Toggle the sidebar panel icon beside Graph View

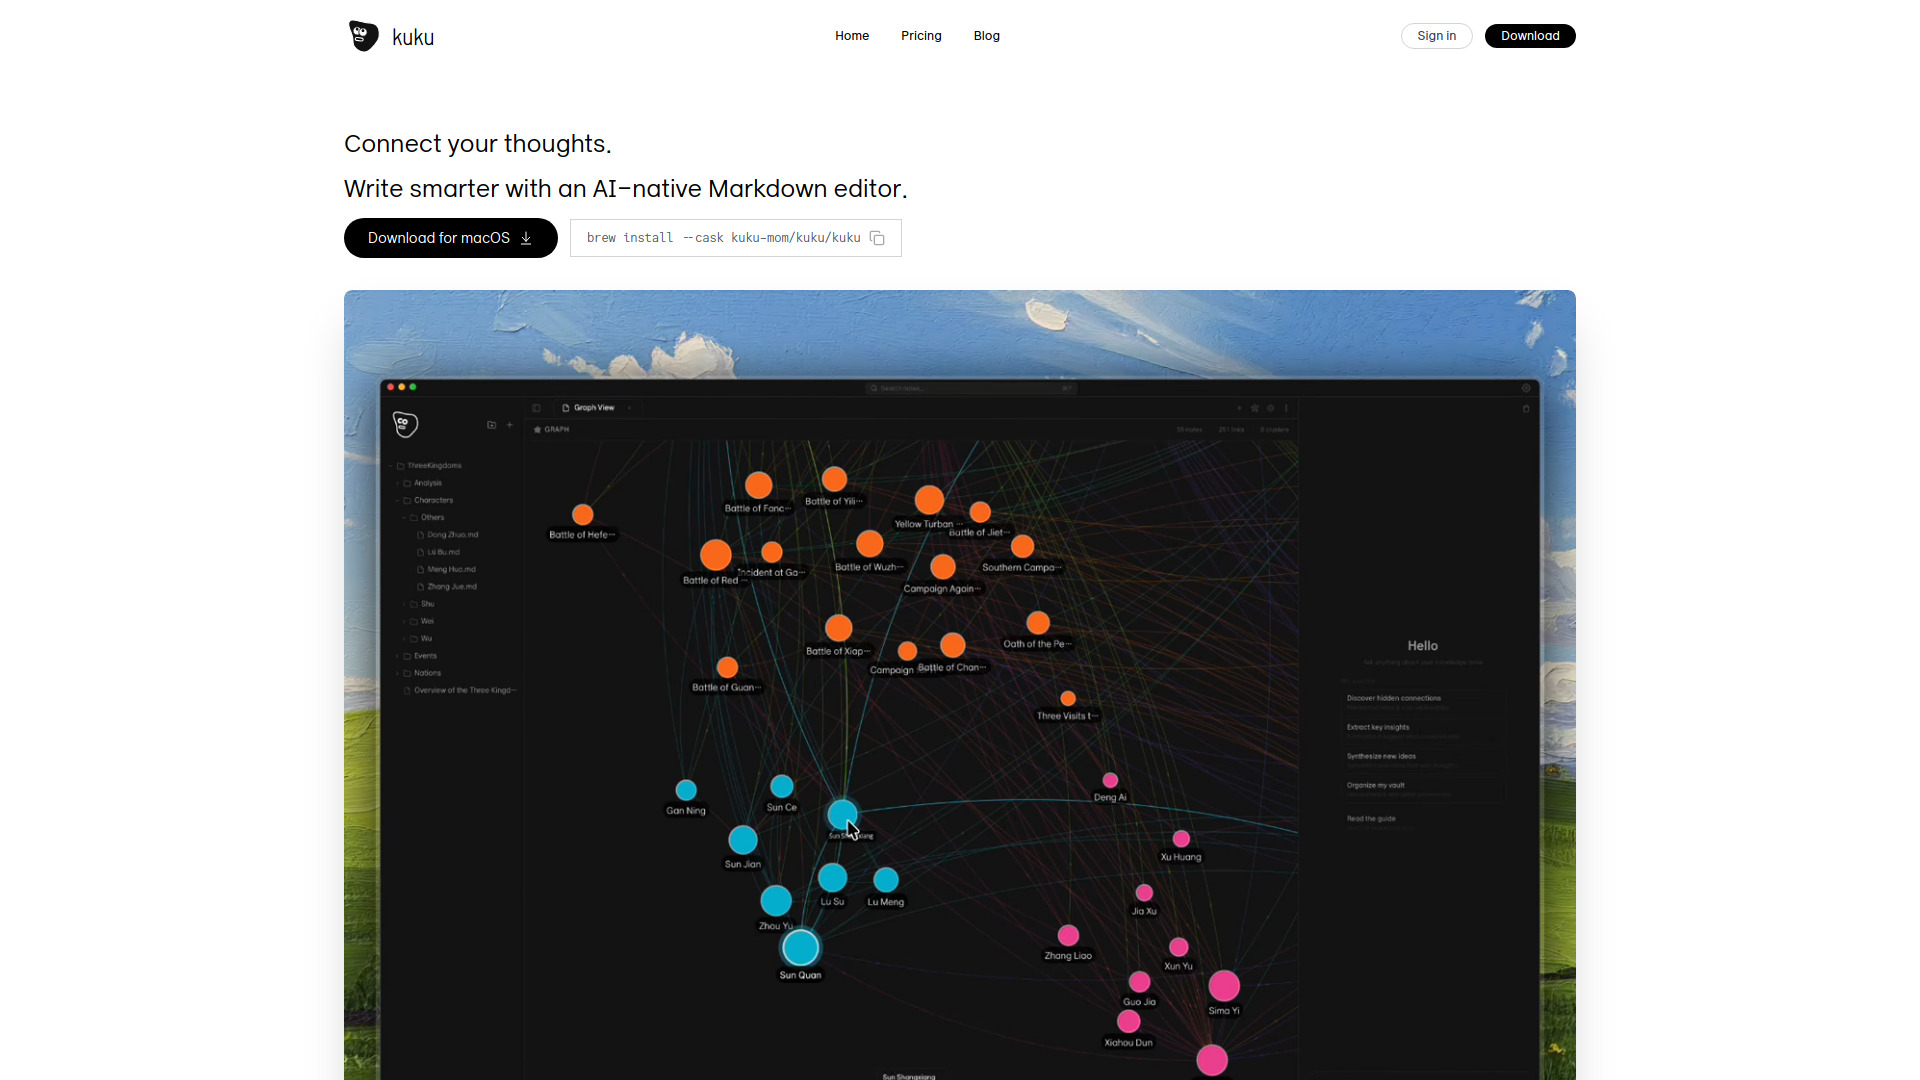pos(537,408)
